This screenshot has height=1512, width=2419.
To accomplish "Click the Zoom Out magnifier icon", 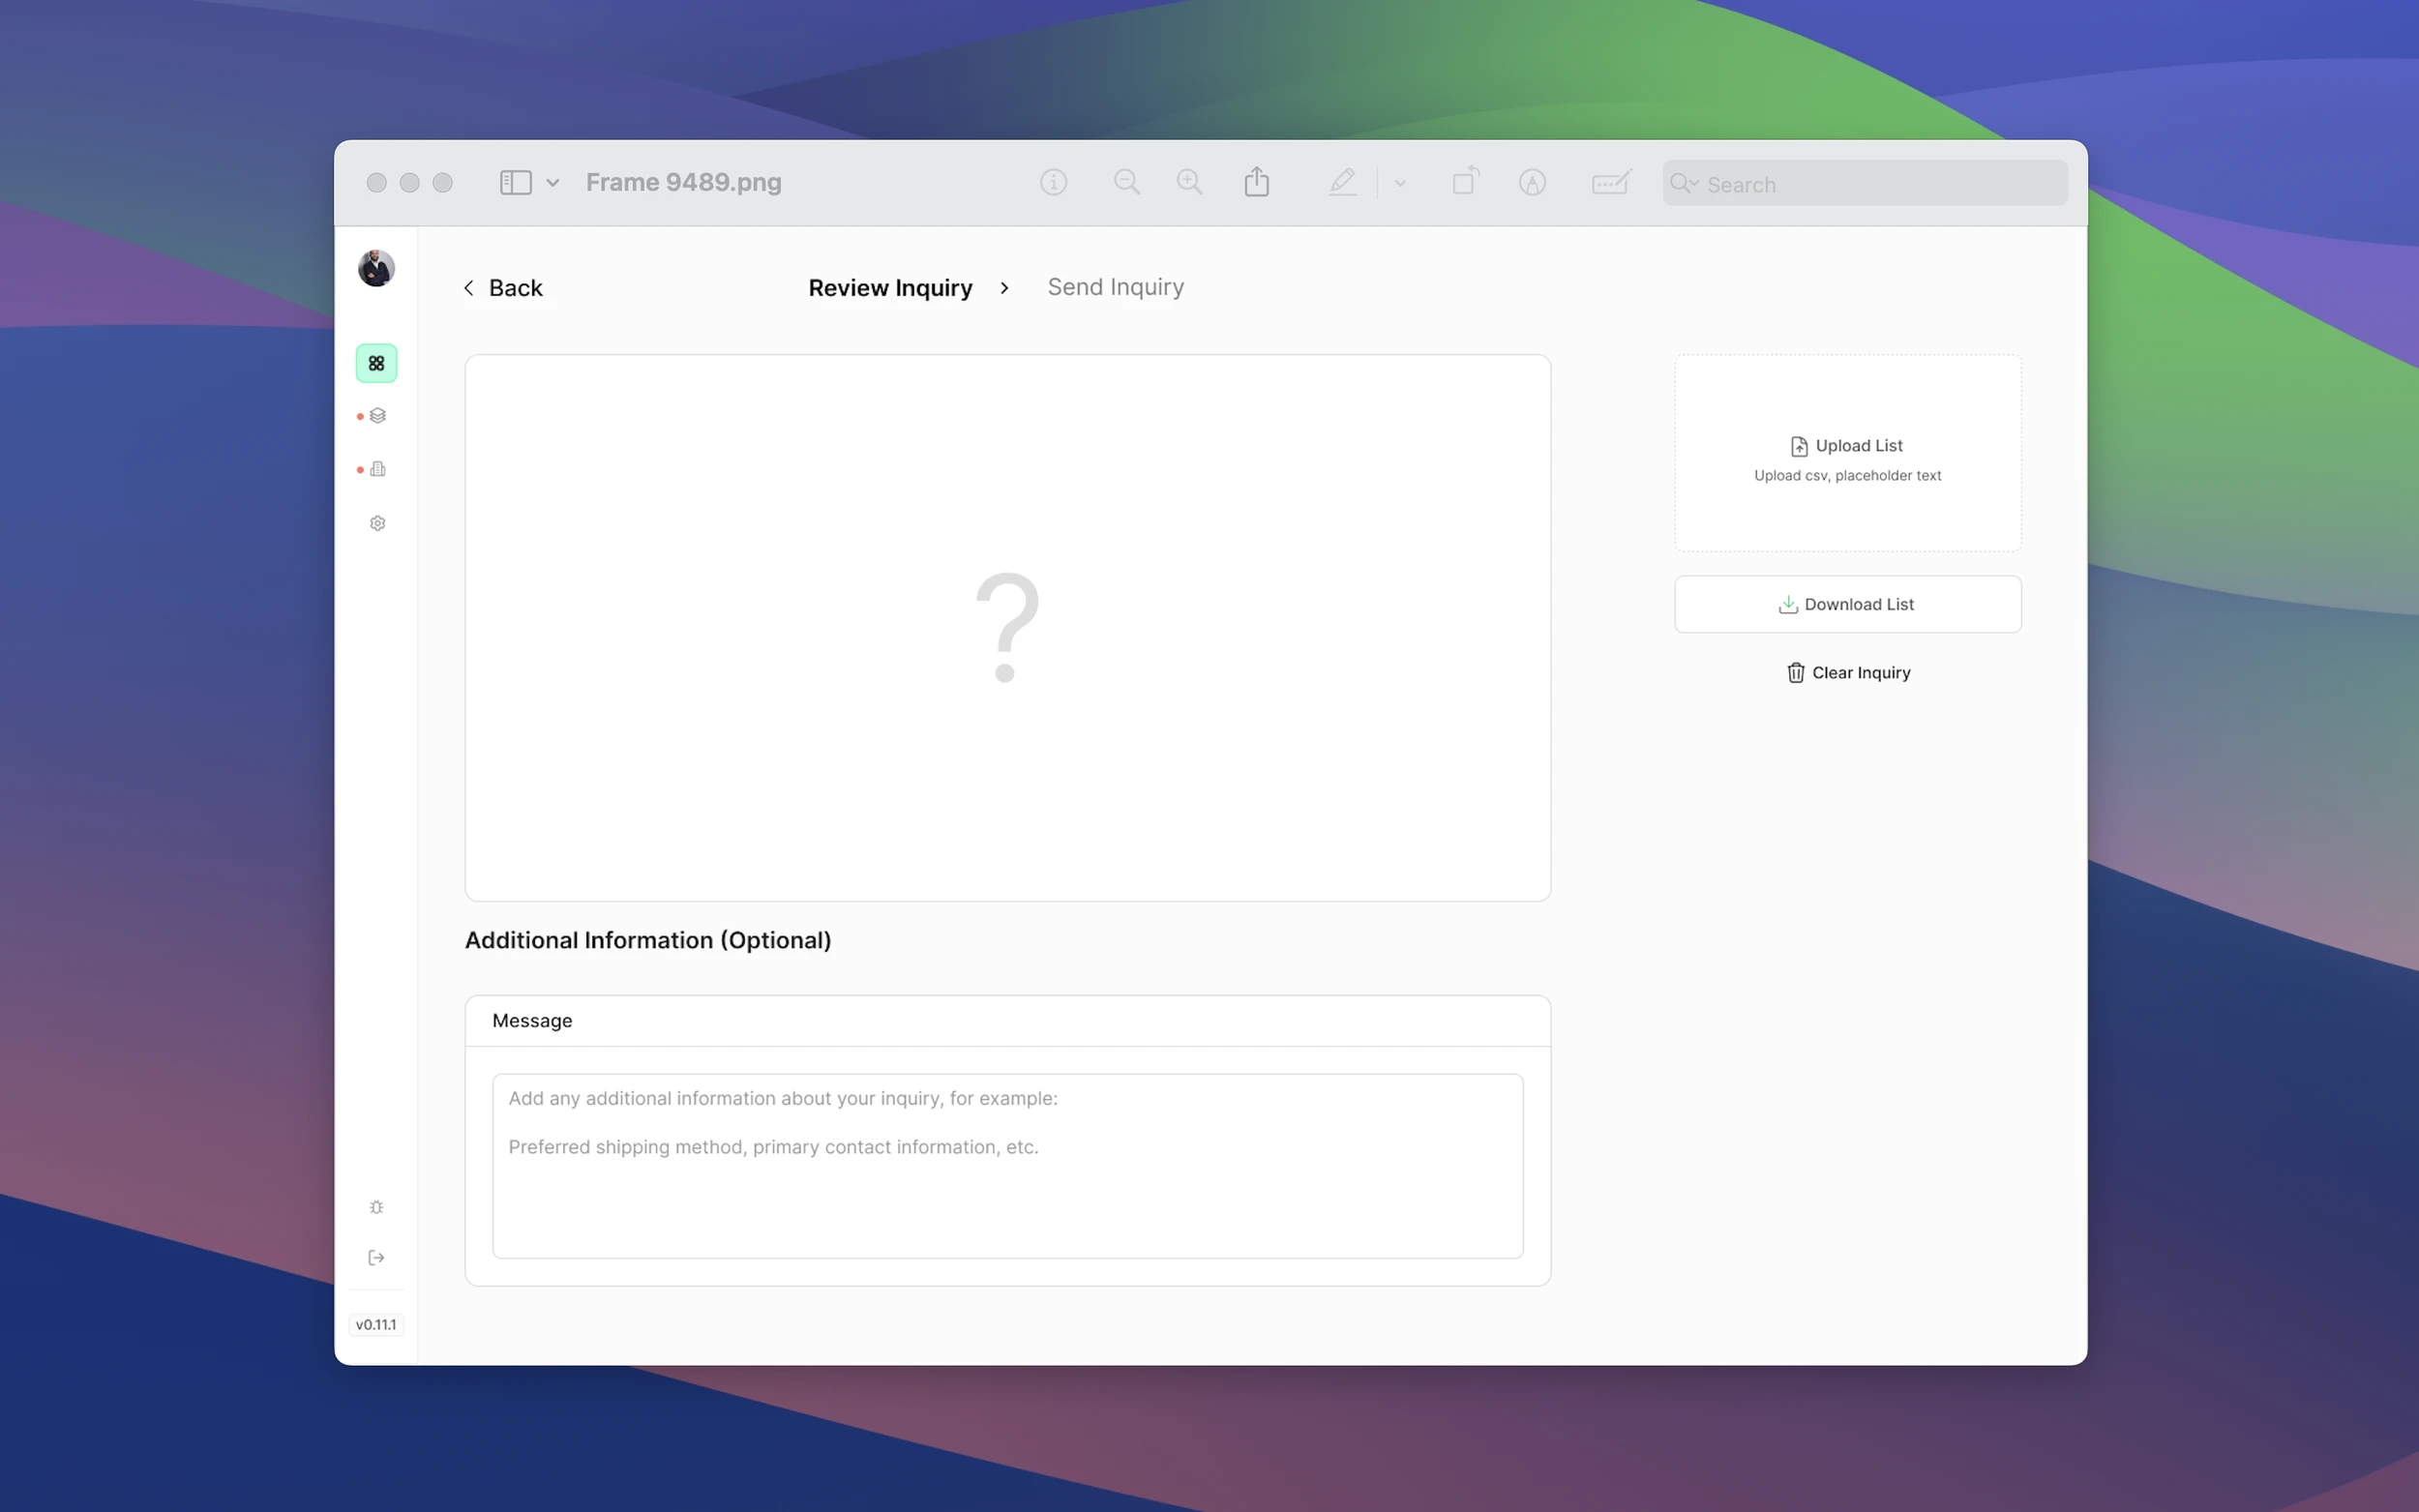I will click(1126, 182).
